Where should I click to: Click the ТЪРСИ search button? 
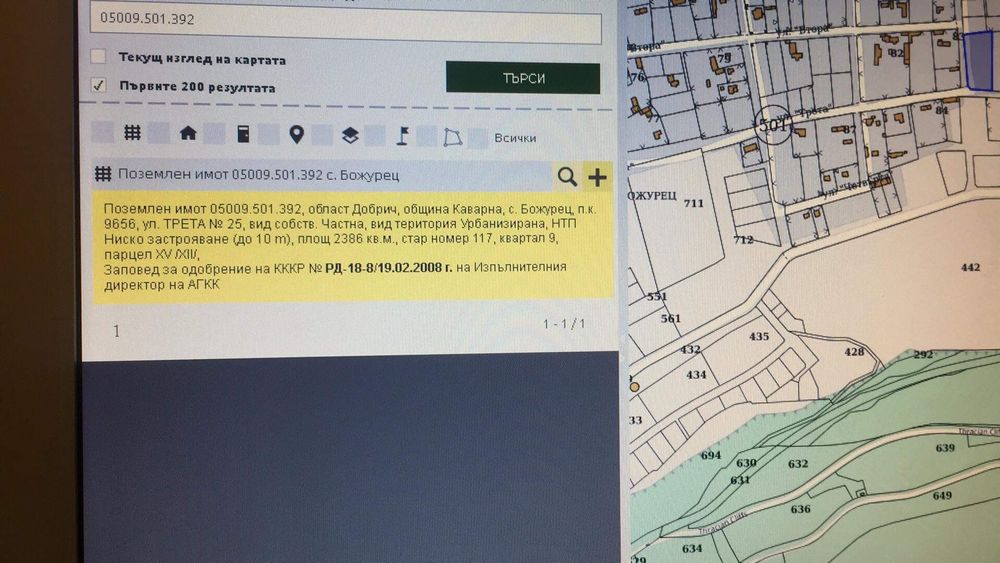(523, 78)
